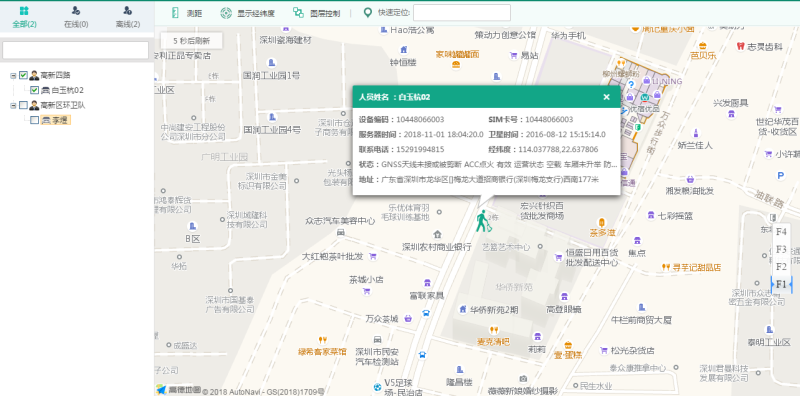Viewport: 800px width, 396px height.
Task: Click the 在线(0) online users icon
Action: (76, 10)
